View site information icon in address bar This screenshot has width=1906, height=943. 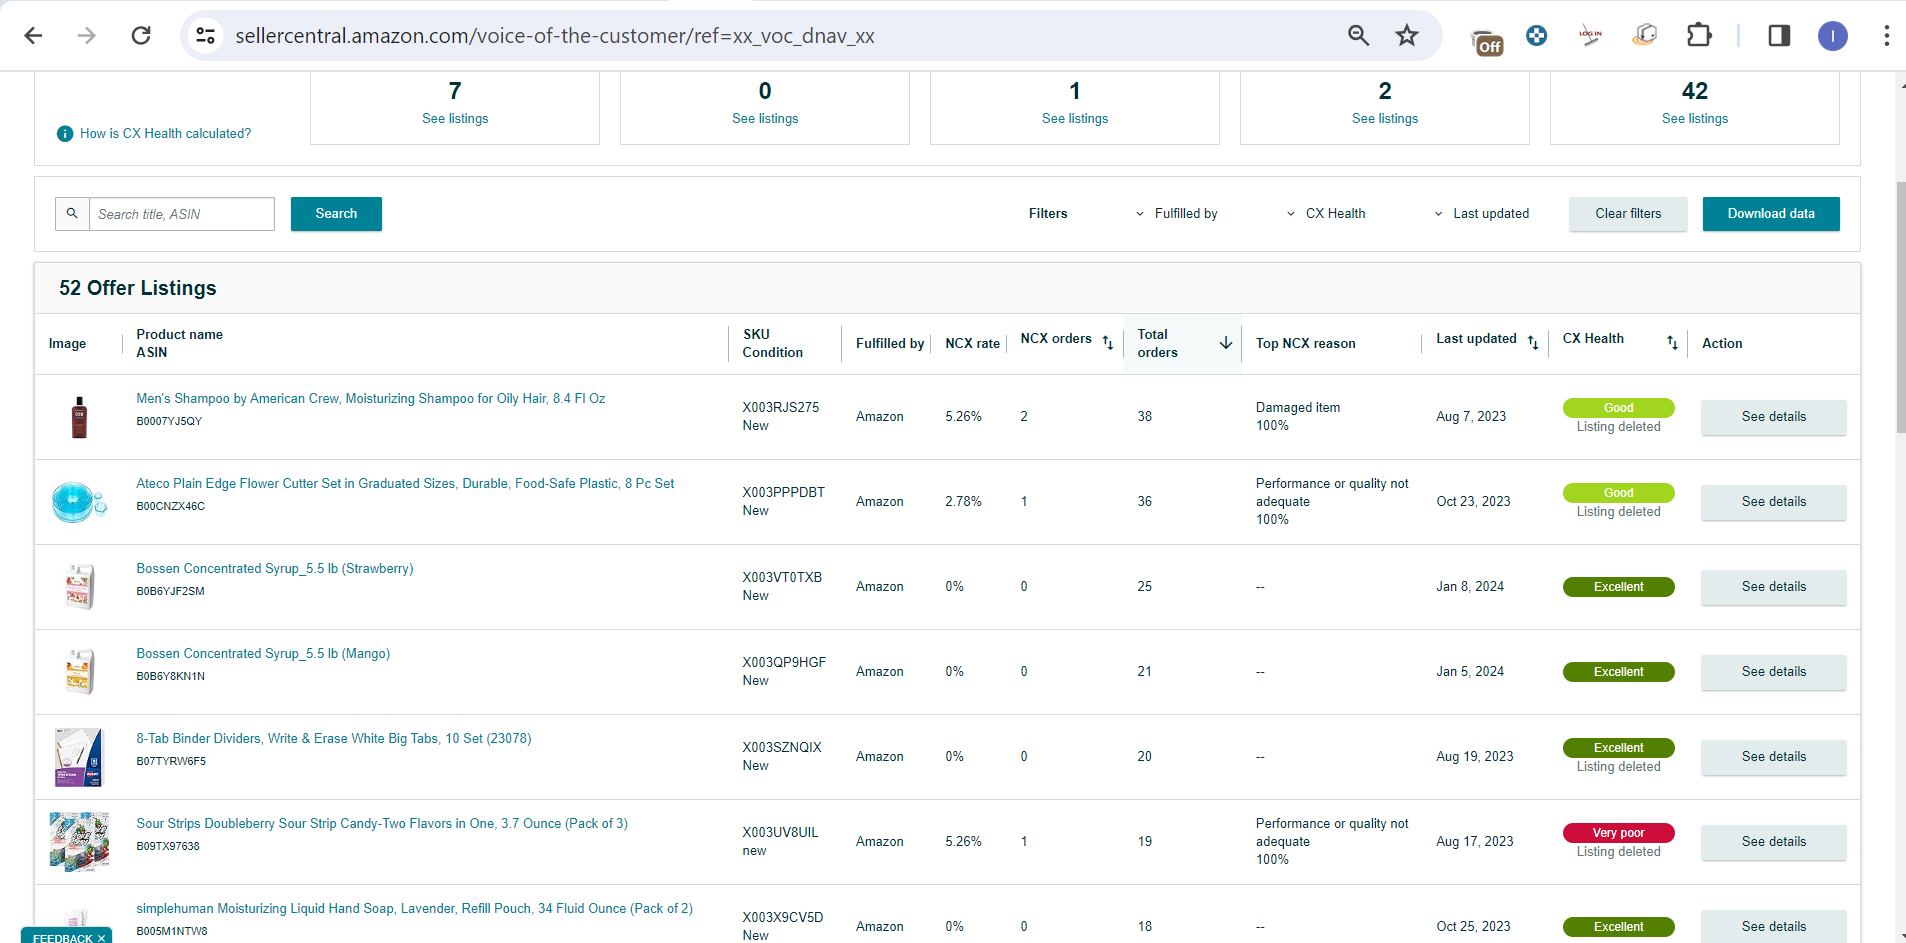tap(206, 36)
